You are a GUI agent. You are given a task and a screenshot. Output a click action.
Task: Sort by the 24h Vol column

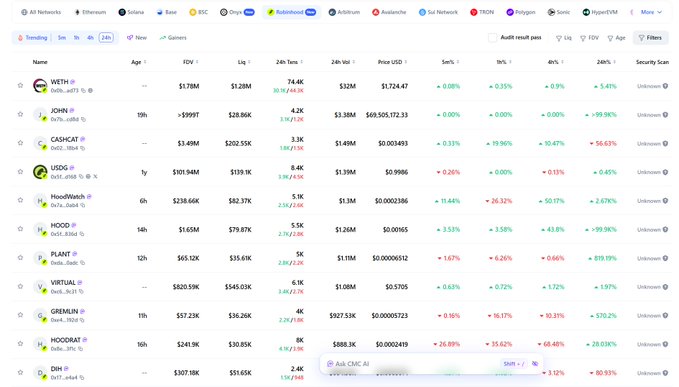click(x=343, y=62)
